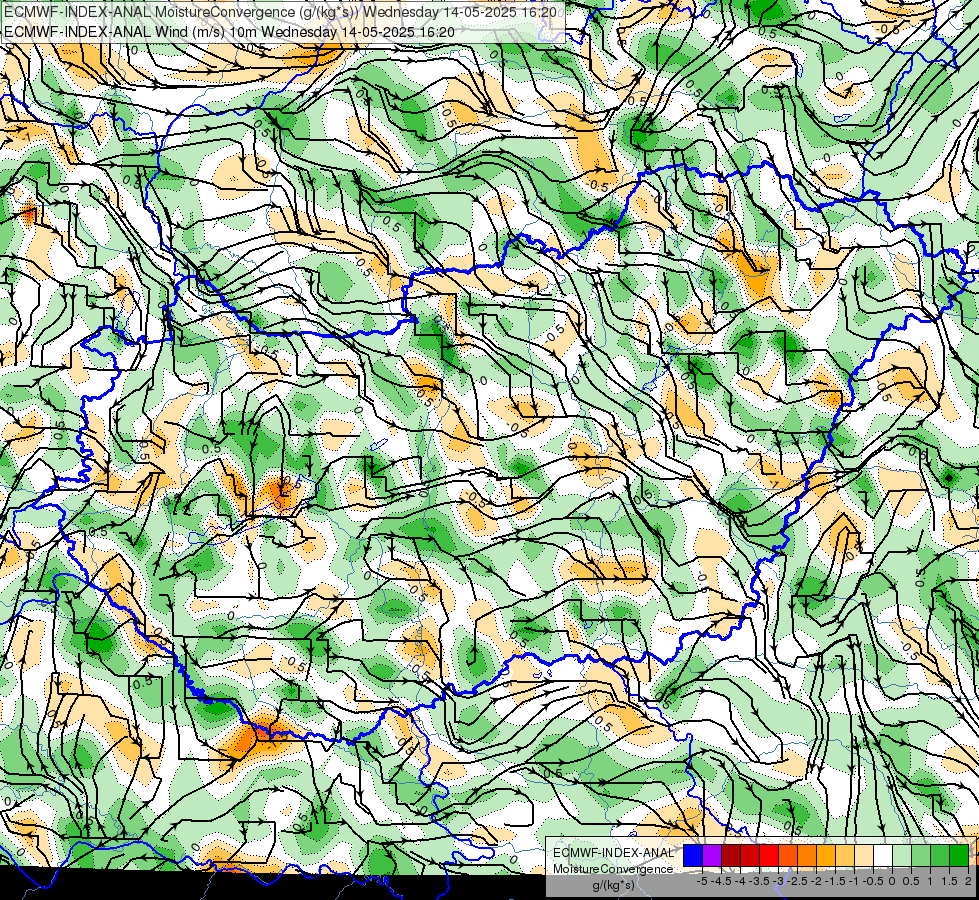This screenshot has width=979, height=900.
Task: Select legend swatch between -4 and -3.5
Action: click(x=750, y=856)
